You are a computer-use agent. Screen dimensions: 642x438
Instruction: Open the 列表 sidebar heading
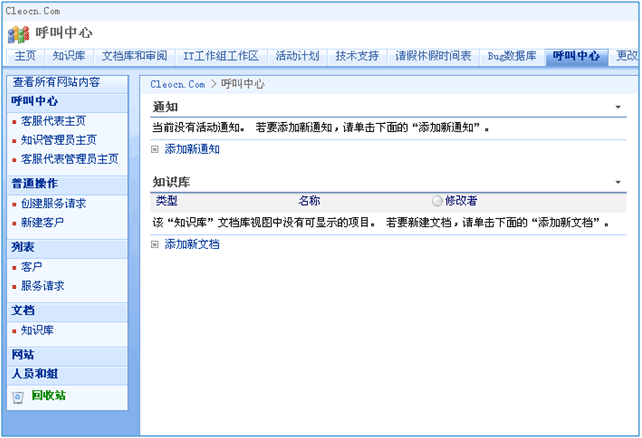point(23,247)
